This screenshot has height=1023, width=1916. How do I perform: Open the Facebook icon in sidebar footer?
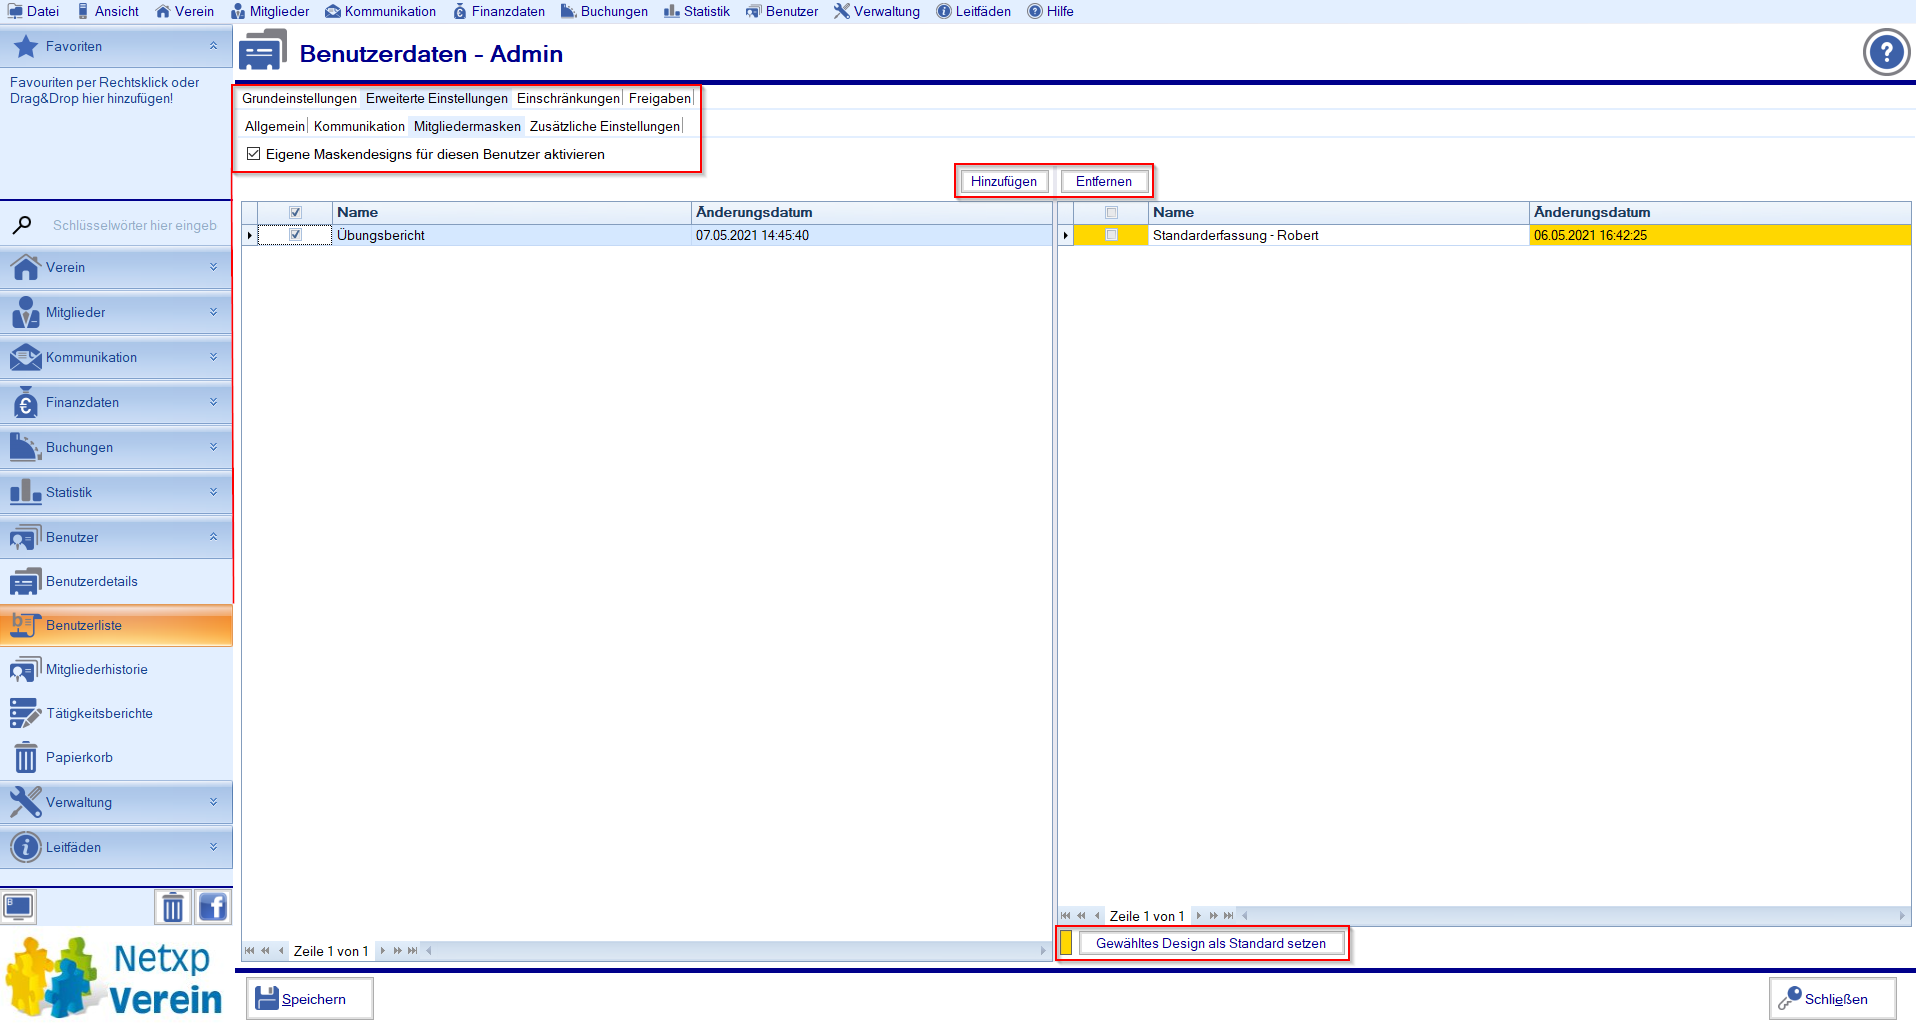212,907
